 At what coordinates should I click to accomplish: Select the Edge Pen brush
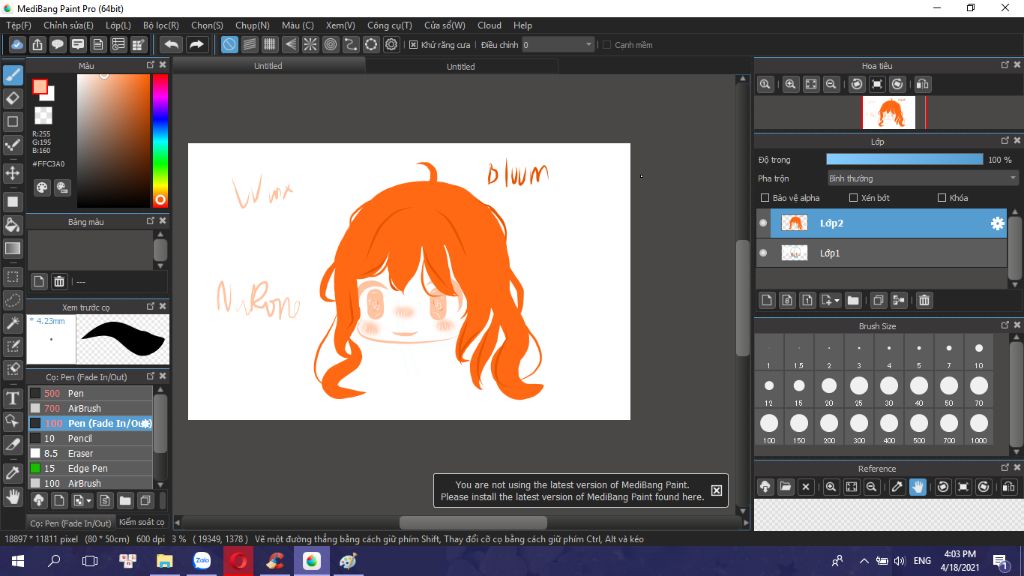click(x=90, y=468)
